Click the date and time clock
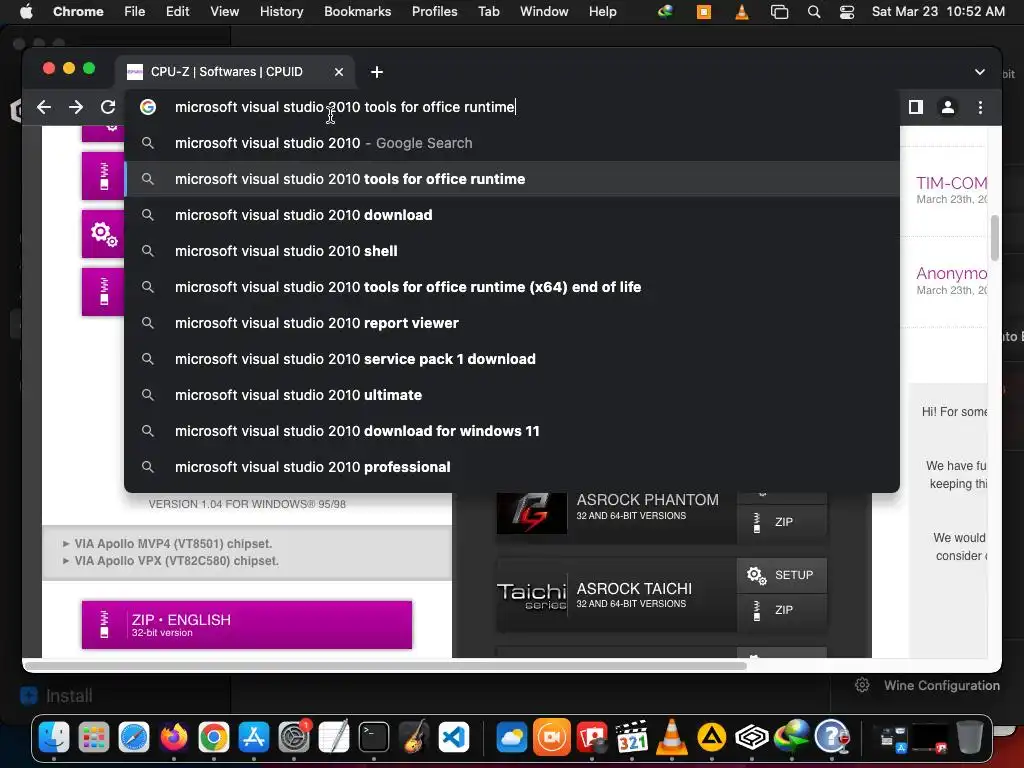Image resolution: width=1024 pixels, height=768 pixels. 938,11
